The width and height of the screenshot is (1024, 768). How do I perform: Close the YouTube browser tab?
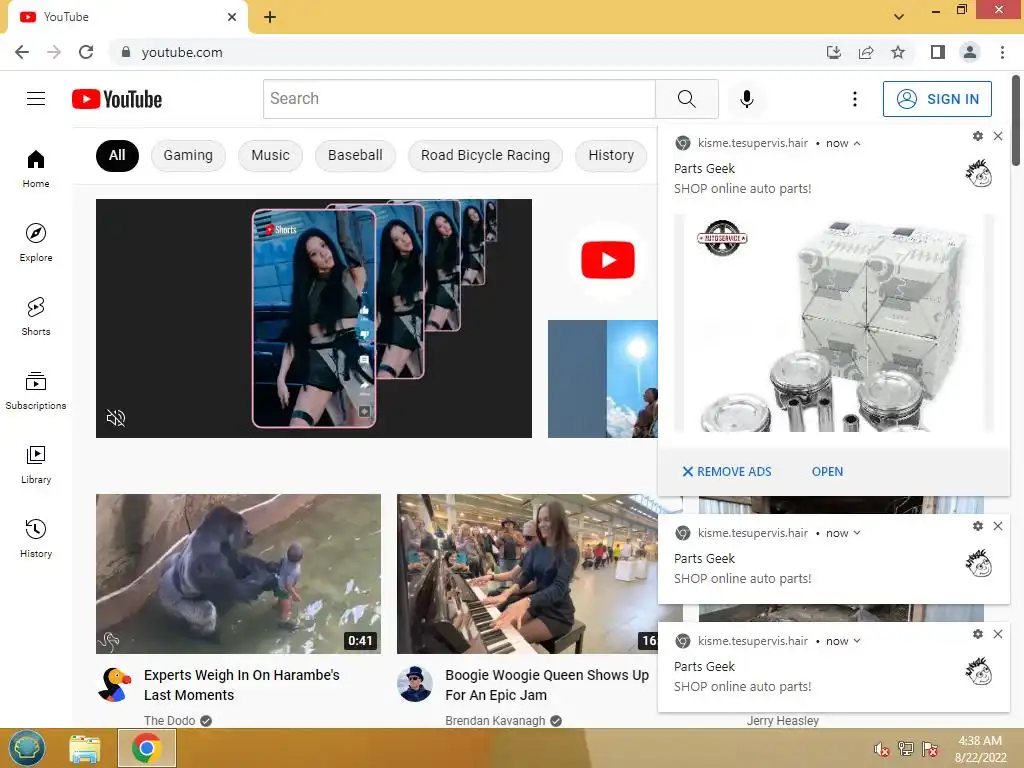(x=232, y=17)
